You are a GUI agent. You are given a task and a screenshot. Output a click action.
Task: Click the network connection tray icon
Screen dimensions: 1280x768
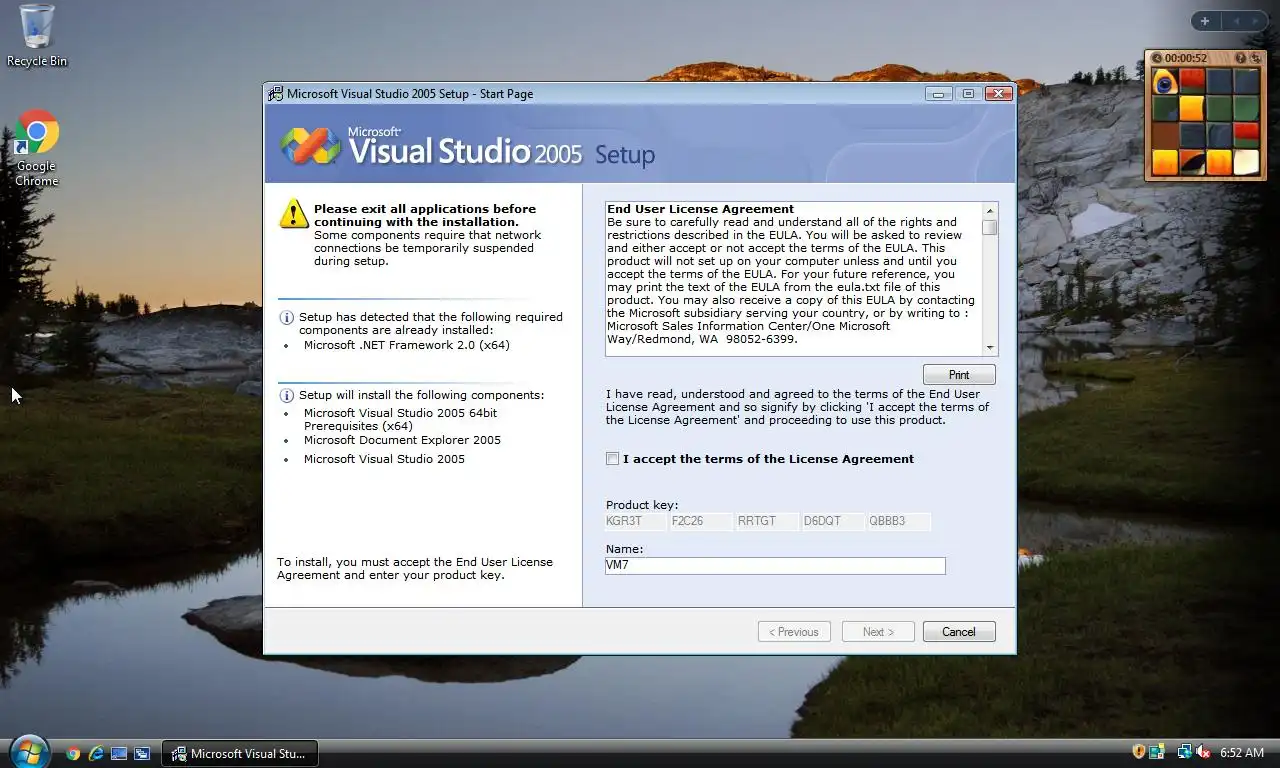[x=1185, y=751]
